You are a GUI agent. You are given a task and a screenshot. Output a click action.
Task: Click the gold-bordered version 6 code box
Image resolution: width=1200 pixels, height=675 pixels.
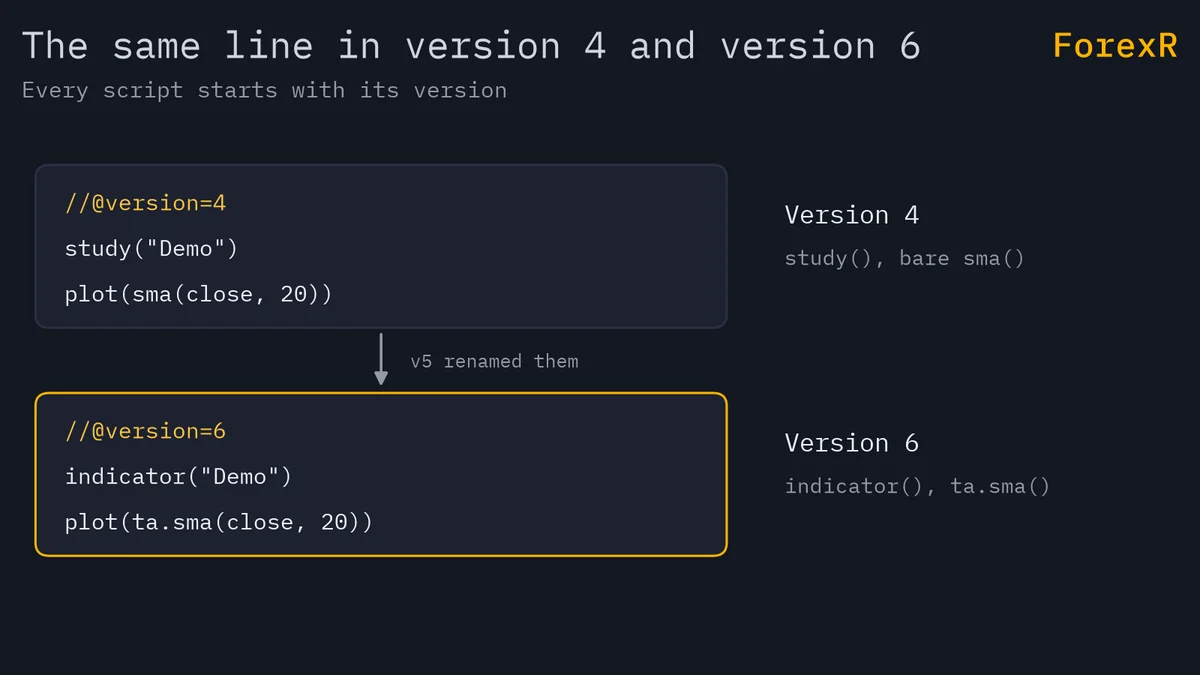pyautogui.click(x=381, y=474)
